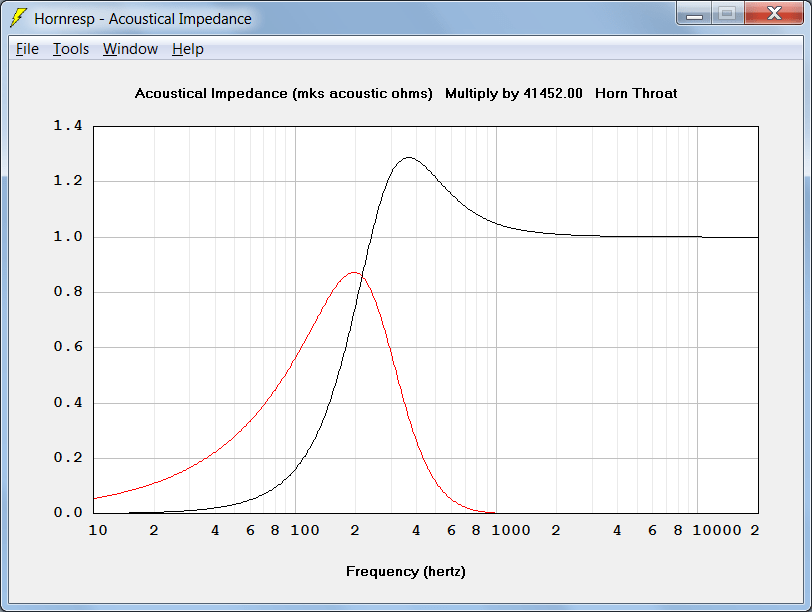
Task: Click the 1.4 y-axis label
Action: pos(68,125)
